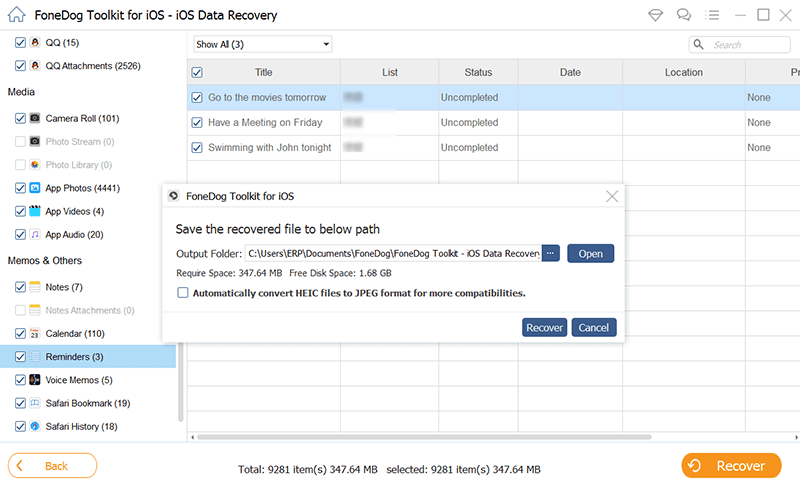Open the output folder
The image size is (800, 489).
tap(590, 253)
